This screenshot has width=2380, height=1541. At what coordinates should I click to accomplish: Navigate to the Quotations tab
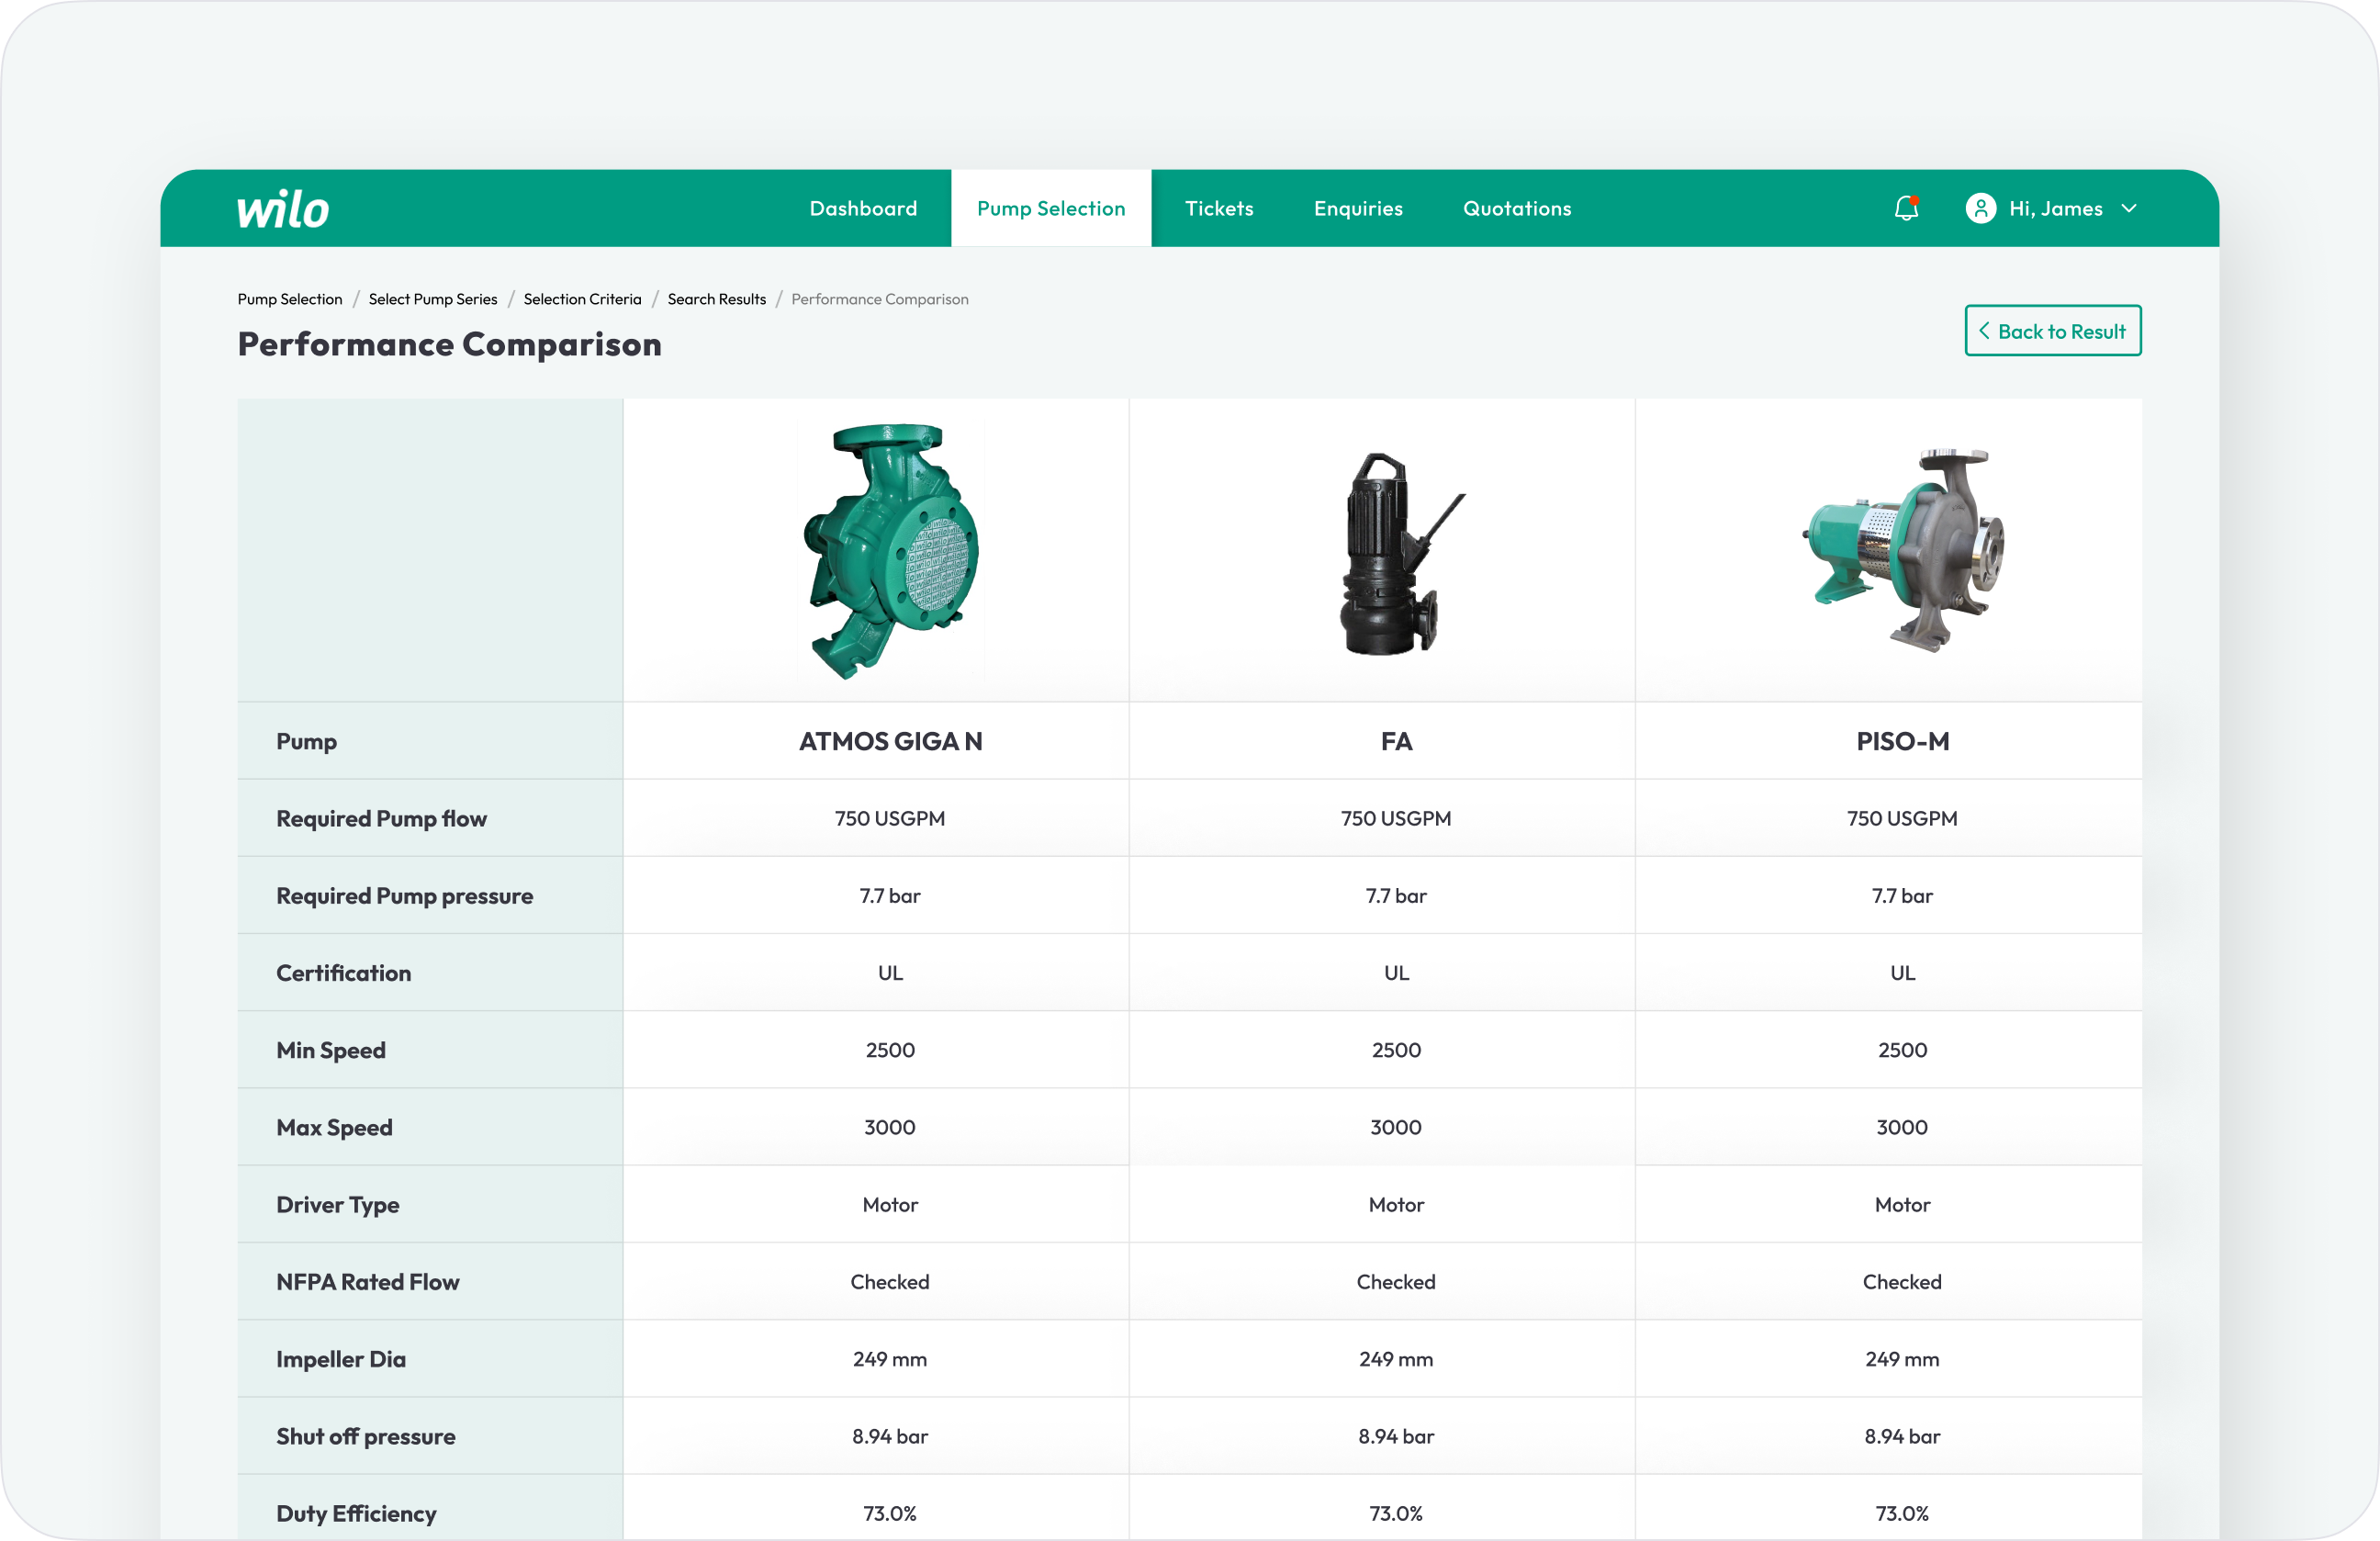(1516, 208)
